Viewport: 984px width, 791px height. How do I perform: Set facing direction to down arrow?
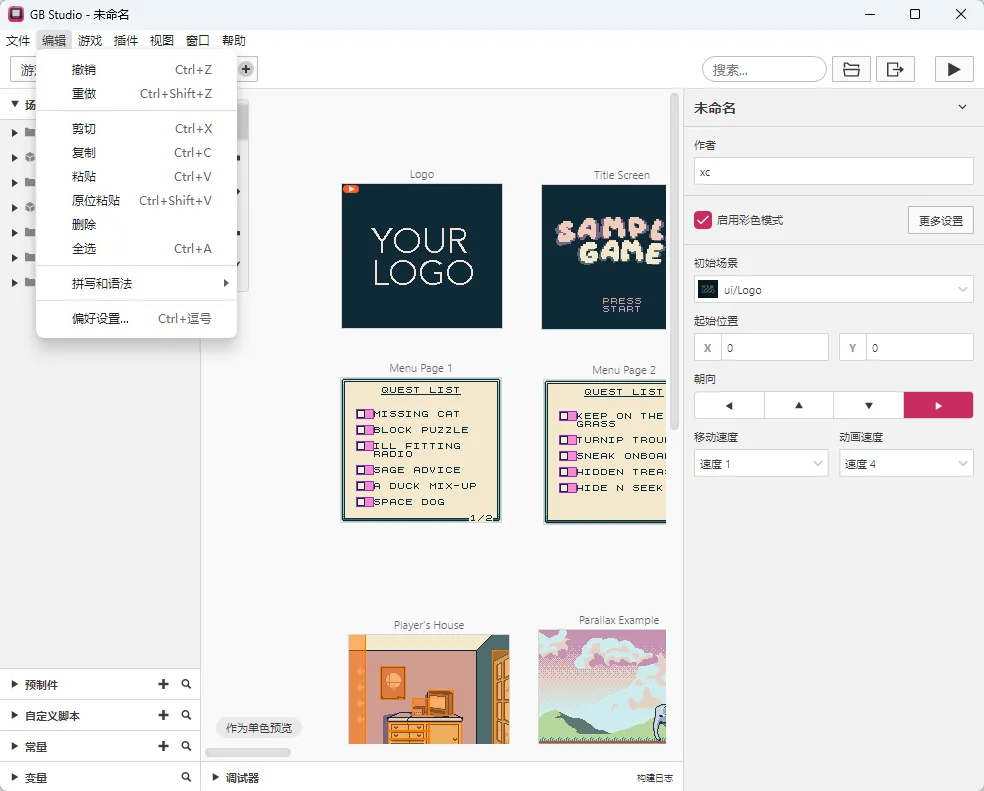869,405
